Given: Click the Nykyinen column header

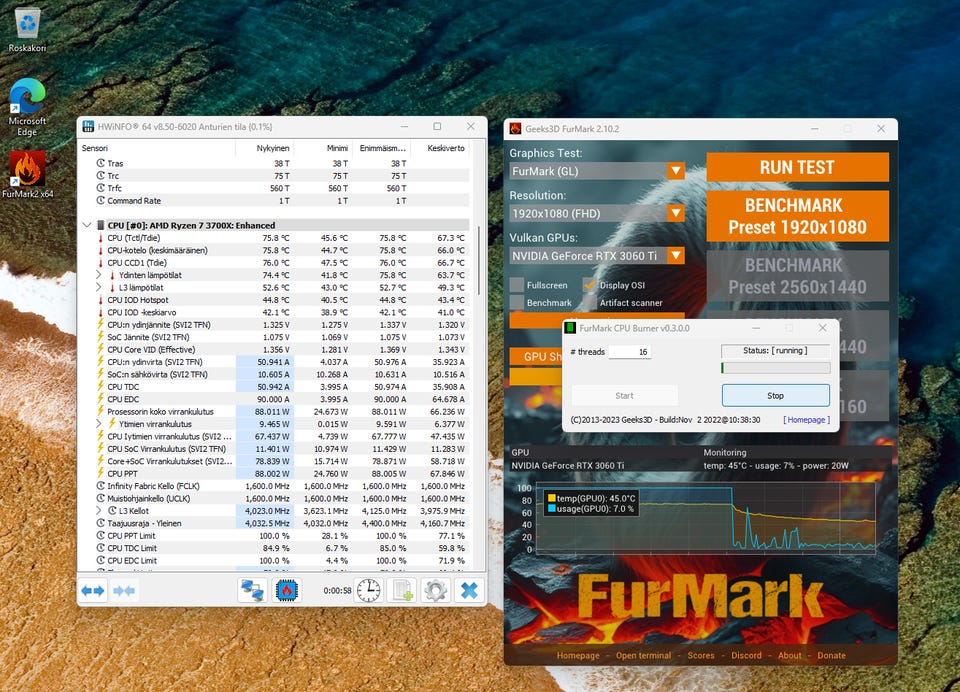Looking at the screenshot, I should (273, 148).
